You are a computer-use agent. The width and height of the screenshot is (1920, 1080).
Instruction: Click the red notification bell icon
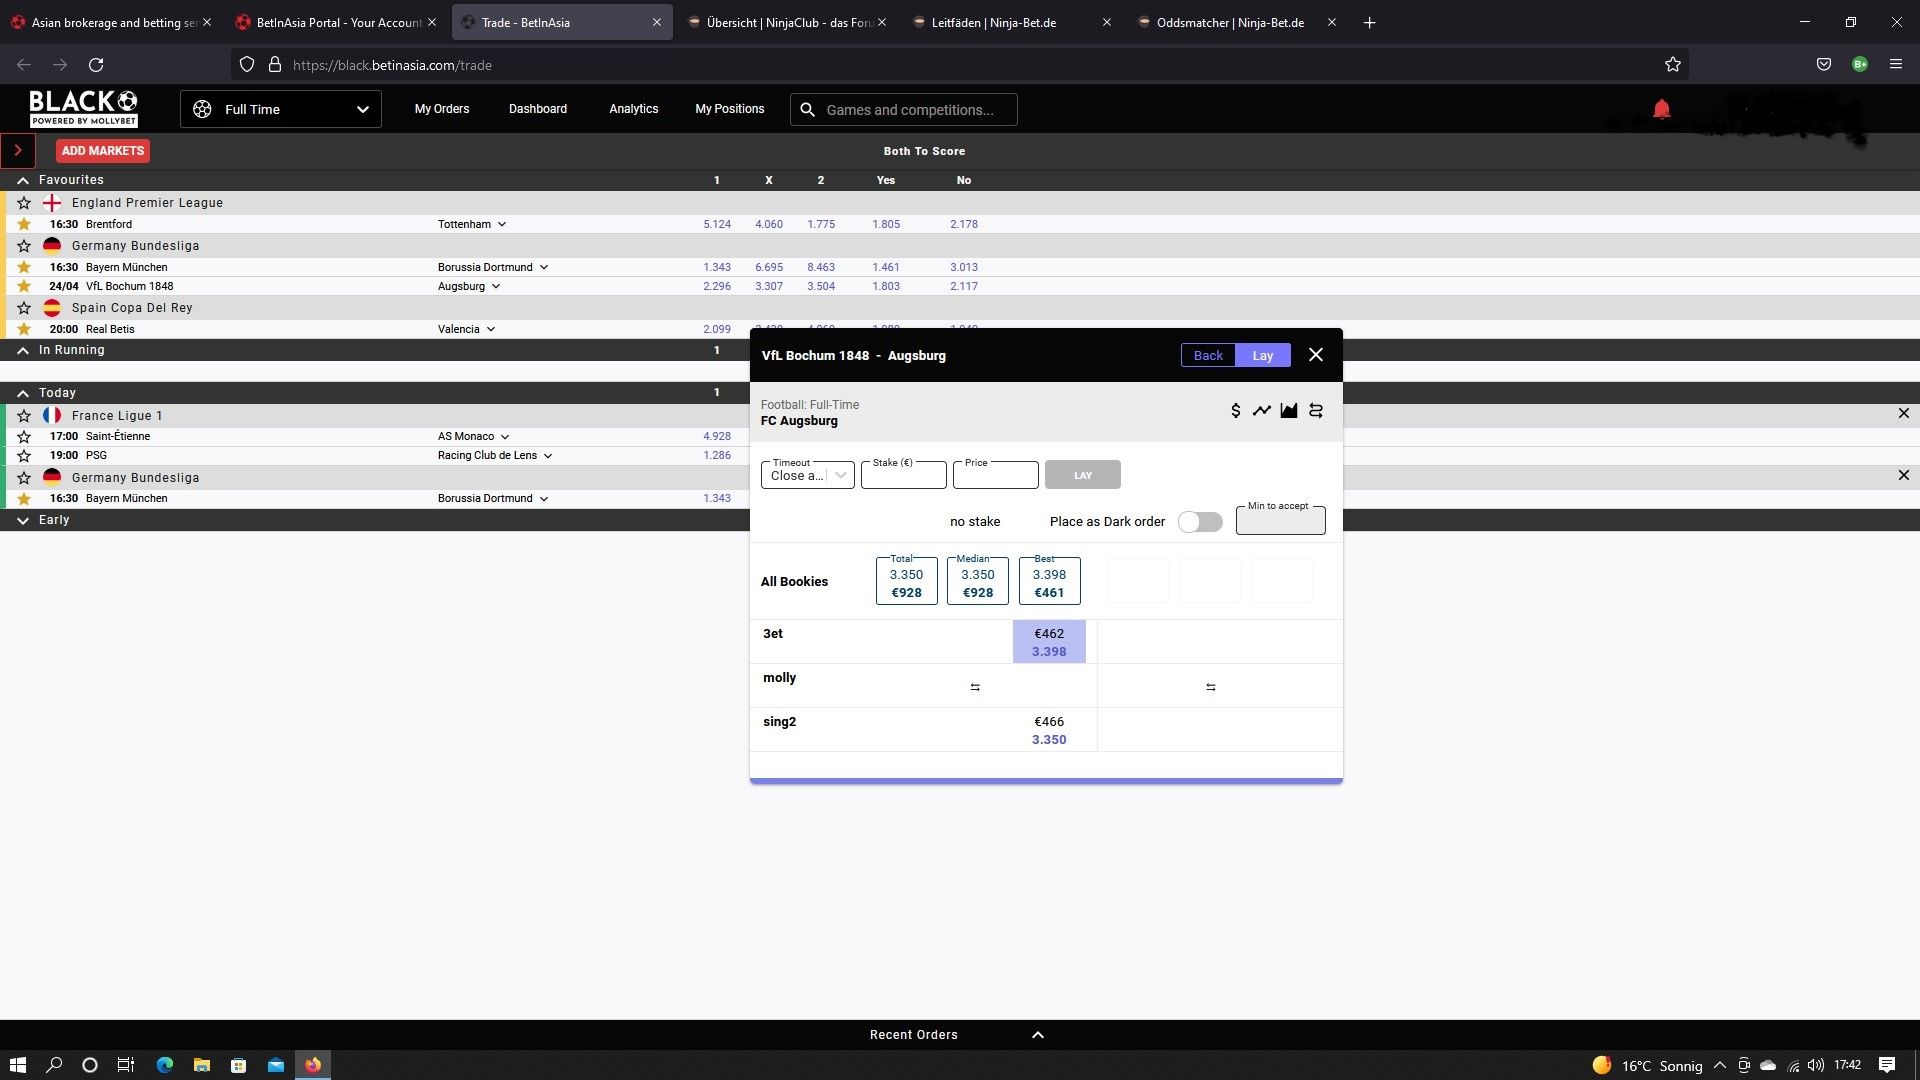pos(1661,109)
